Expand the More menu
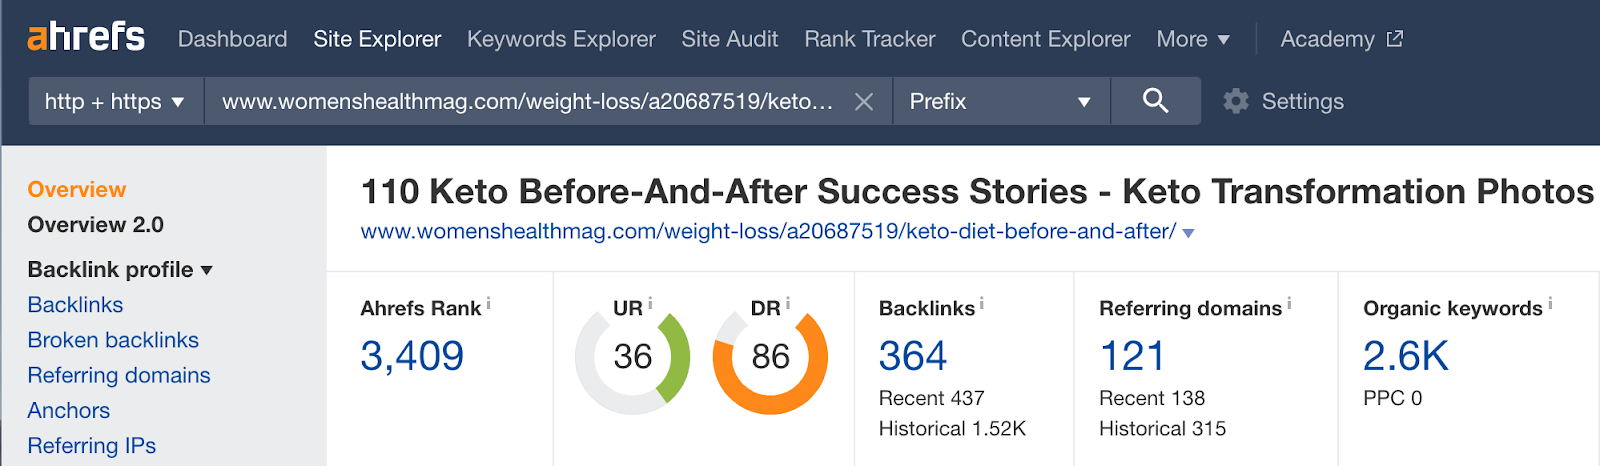The image size is (1600, 466). coord(1192,39)
